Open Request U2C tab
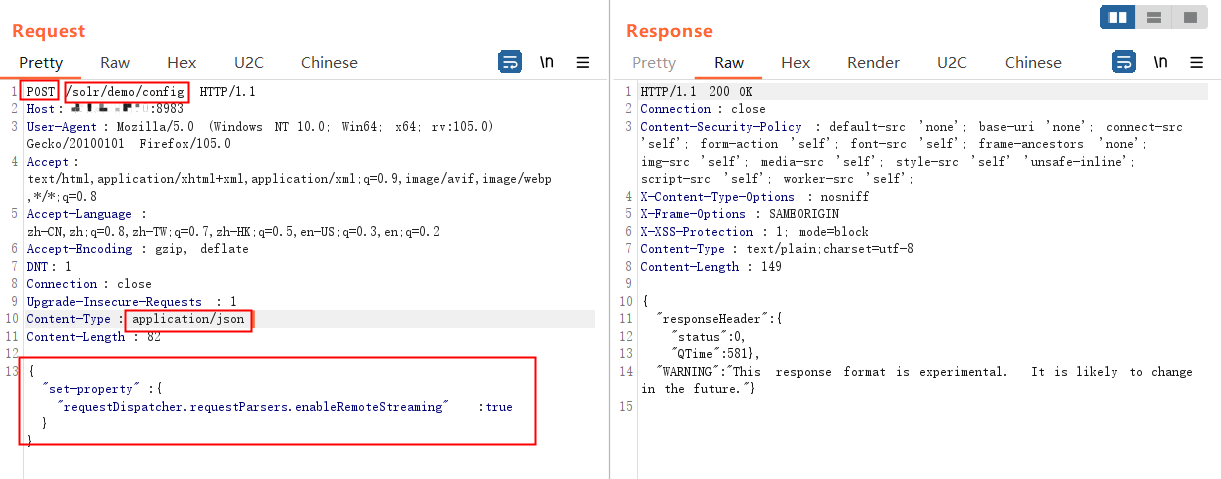The height and width of the screenshot is (479, 1221). point(249,62)
